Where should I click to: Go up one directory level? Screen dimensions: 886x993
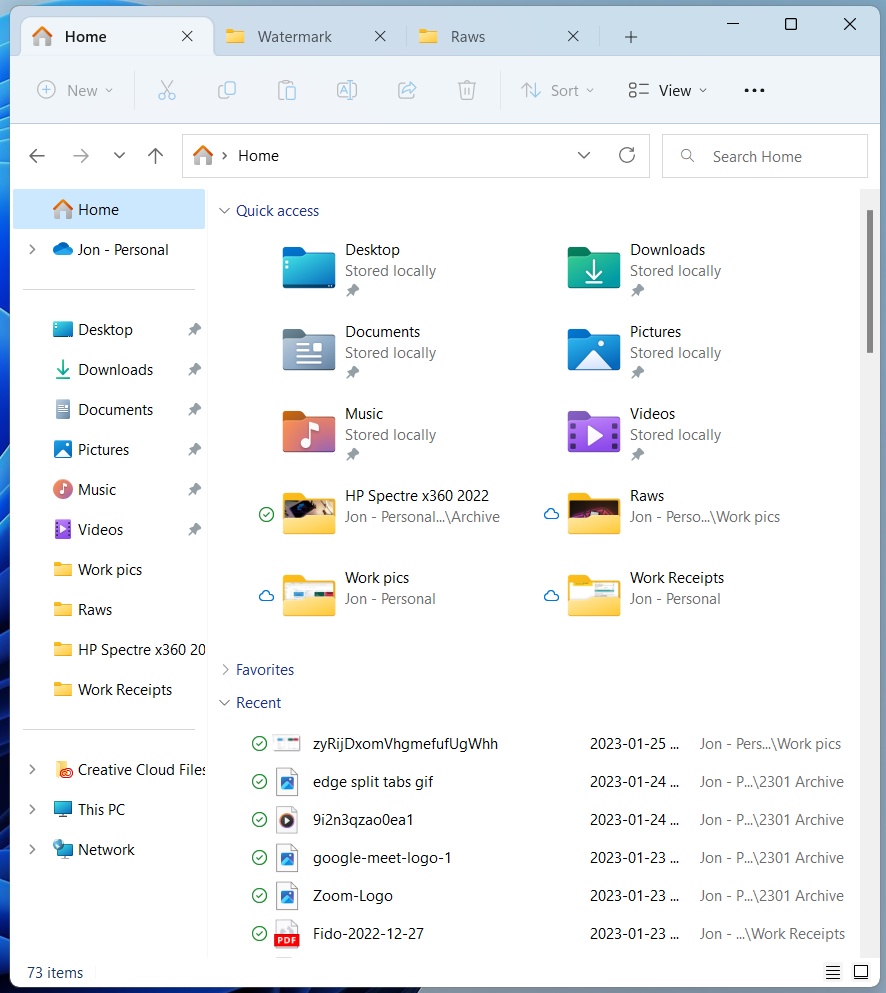[155, 156]
